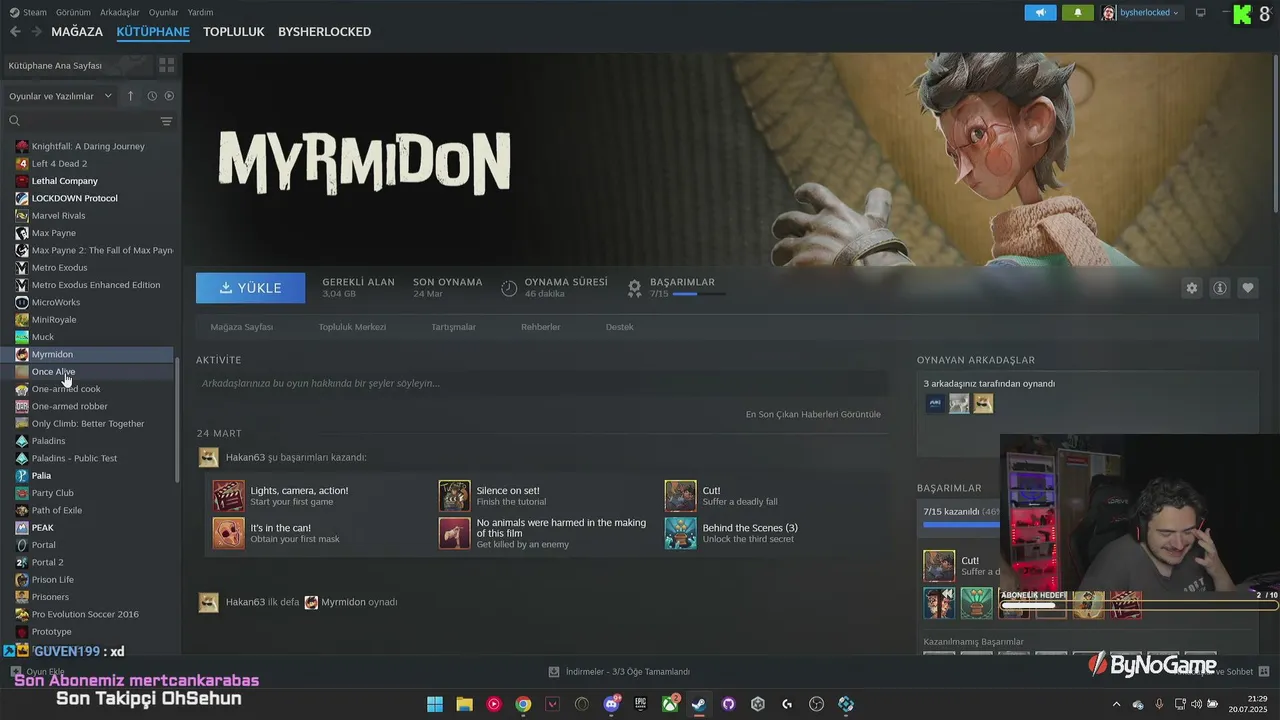Filter by recent activity clock icon

click(152, 96)
